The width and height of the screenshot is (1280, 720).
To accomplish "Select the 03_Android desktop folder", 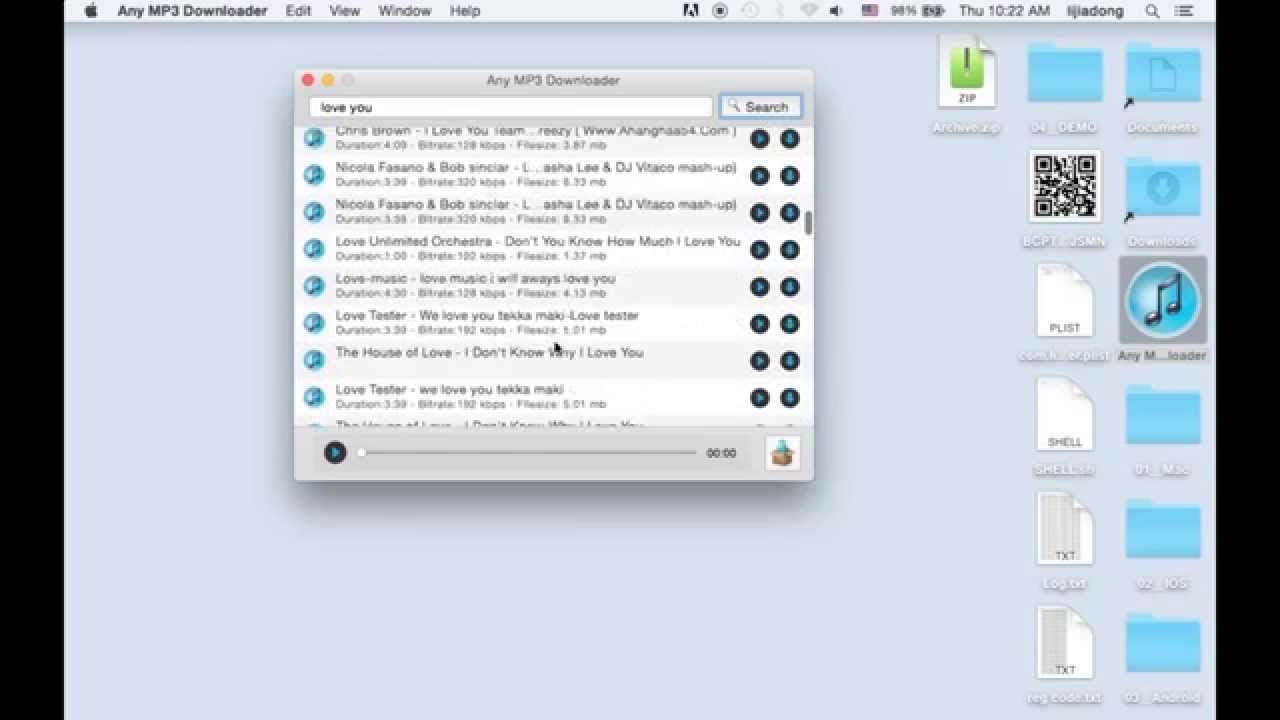I will tap(1162, 656).
